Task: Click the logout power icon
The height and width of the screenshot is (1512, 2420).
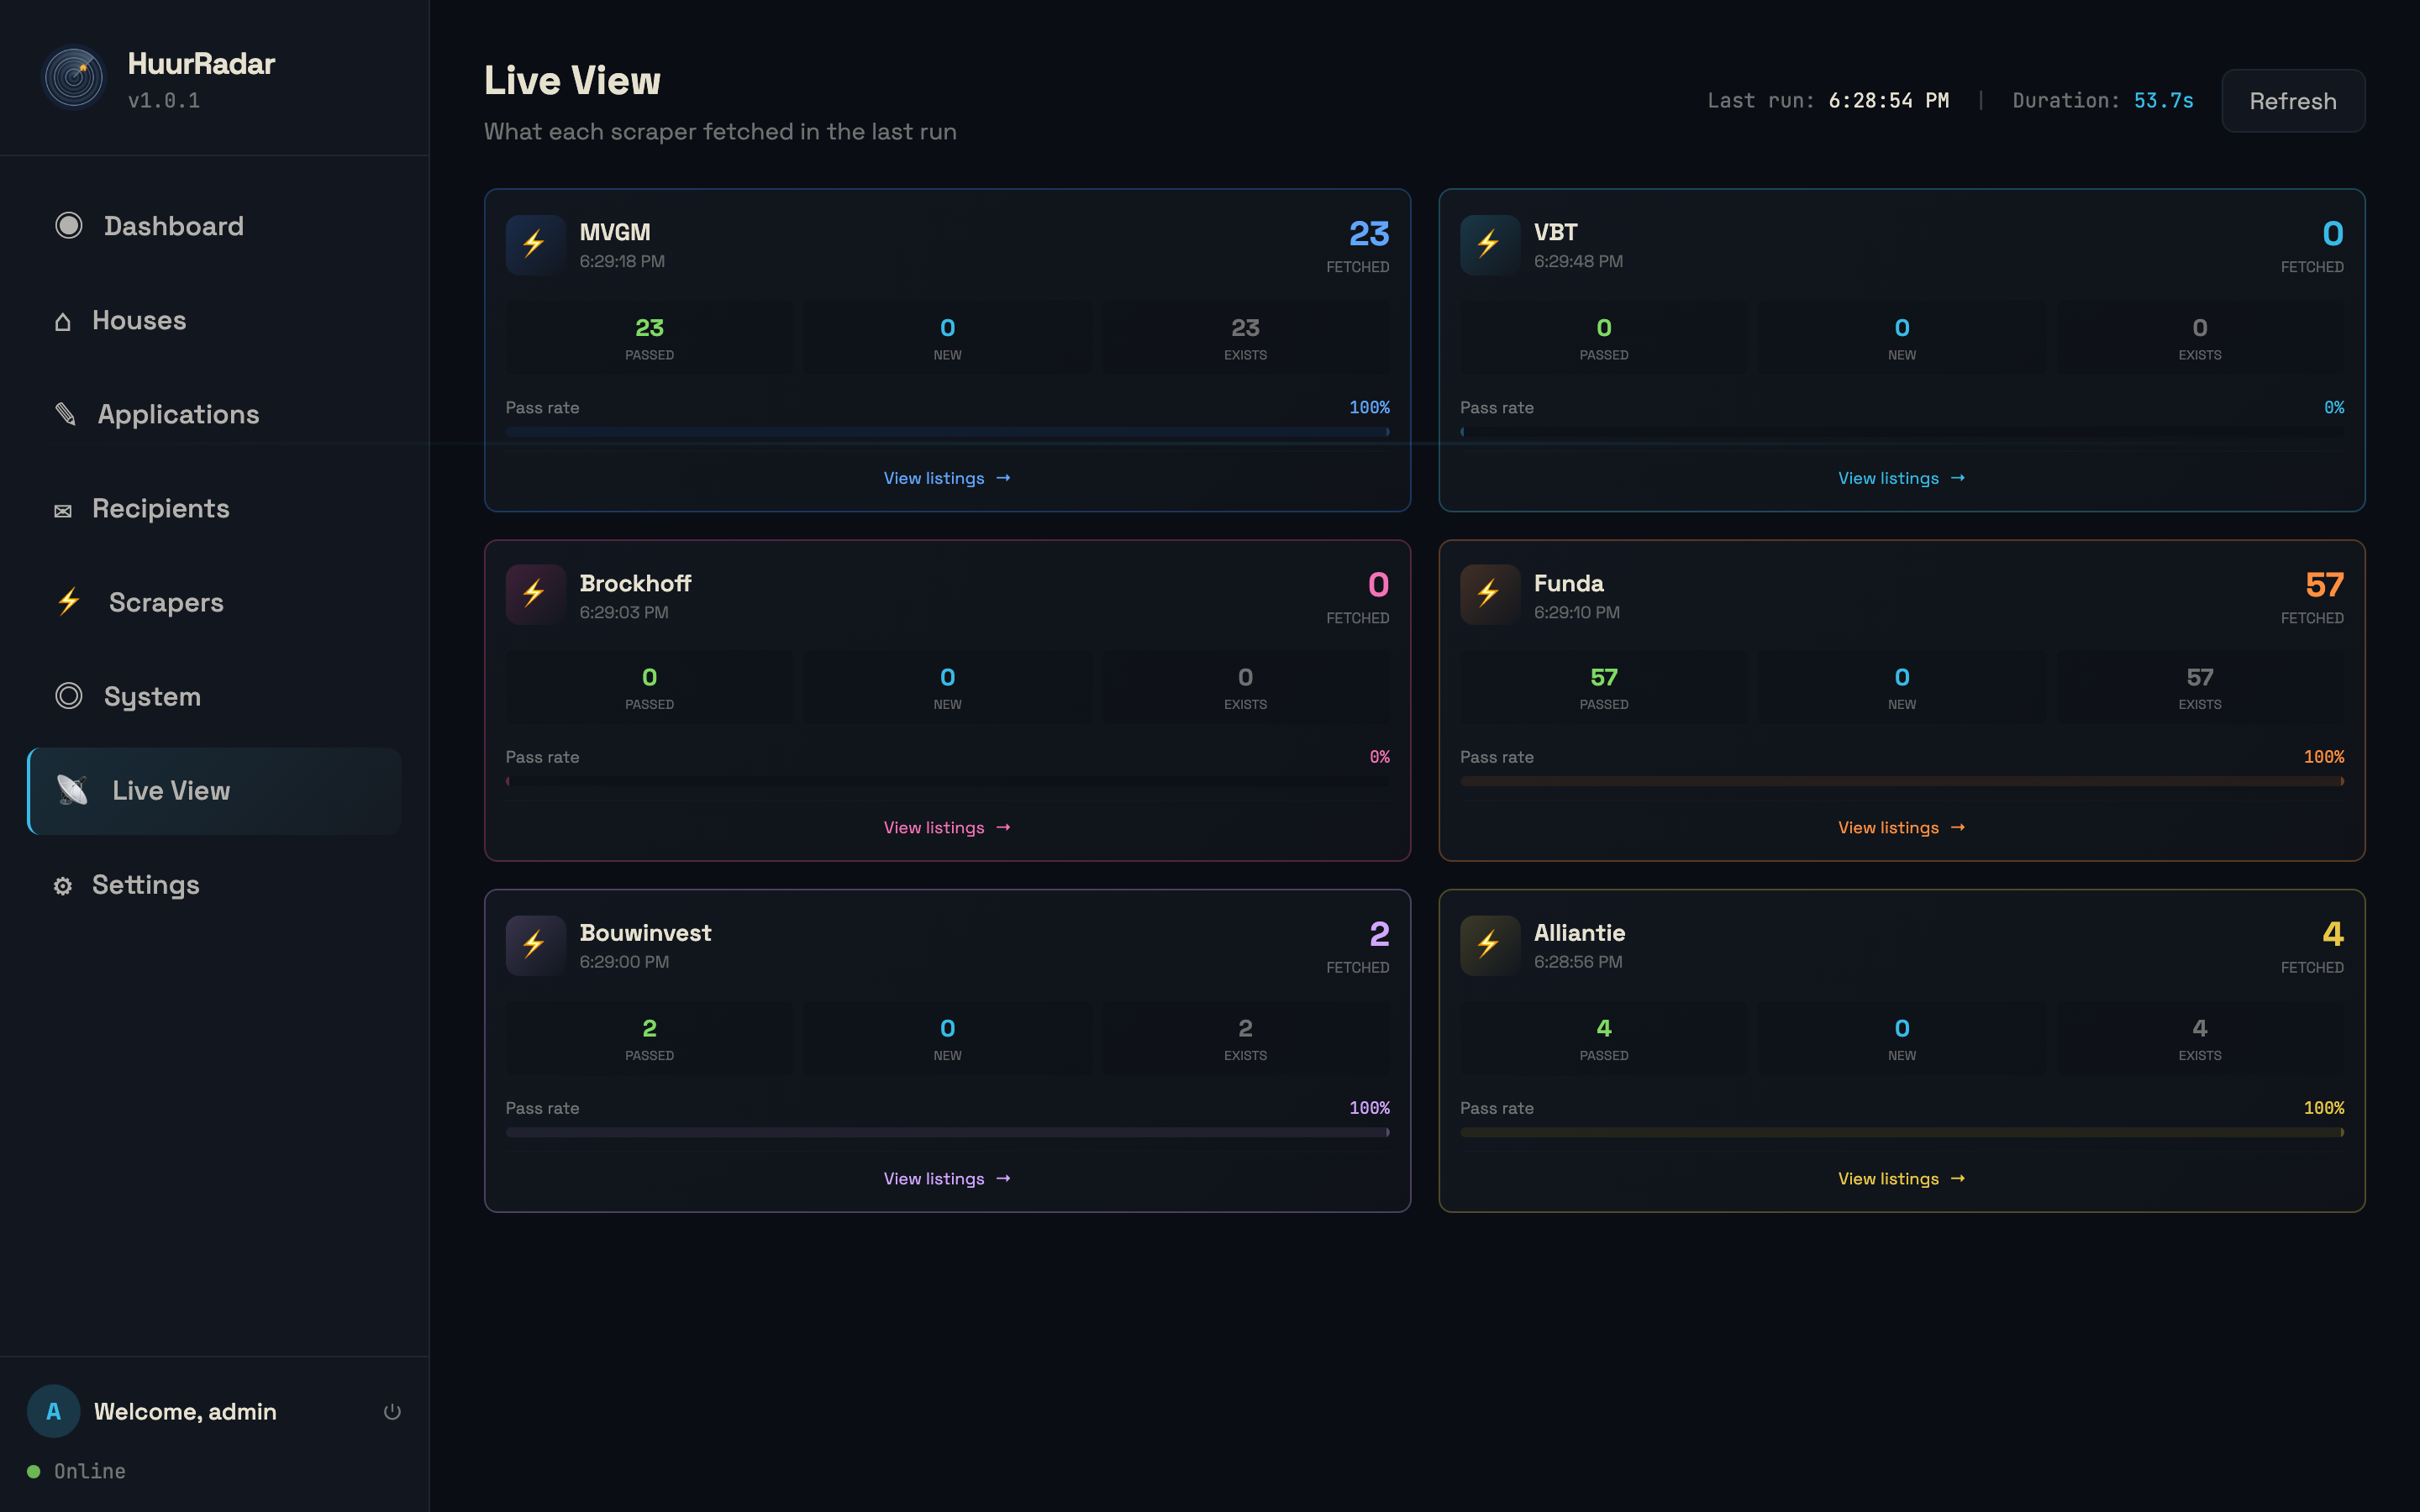Action: tap(392, 1411)
